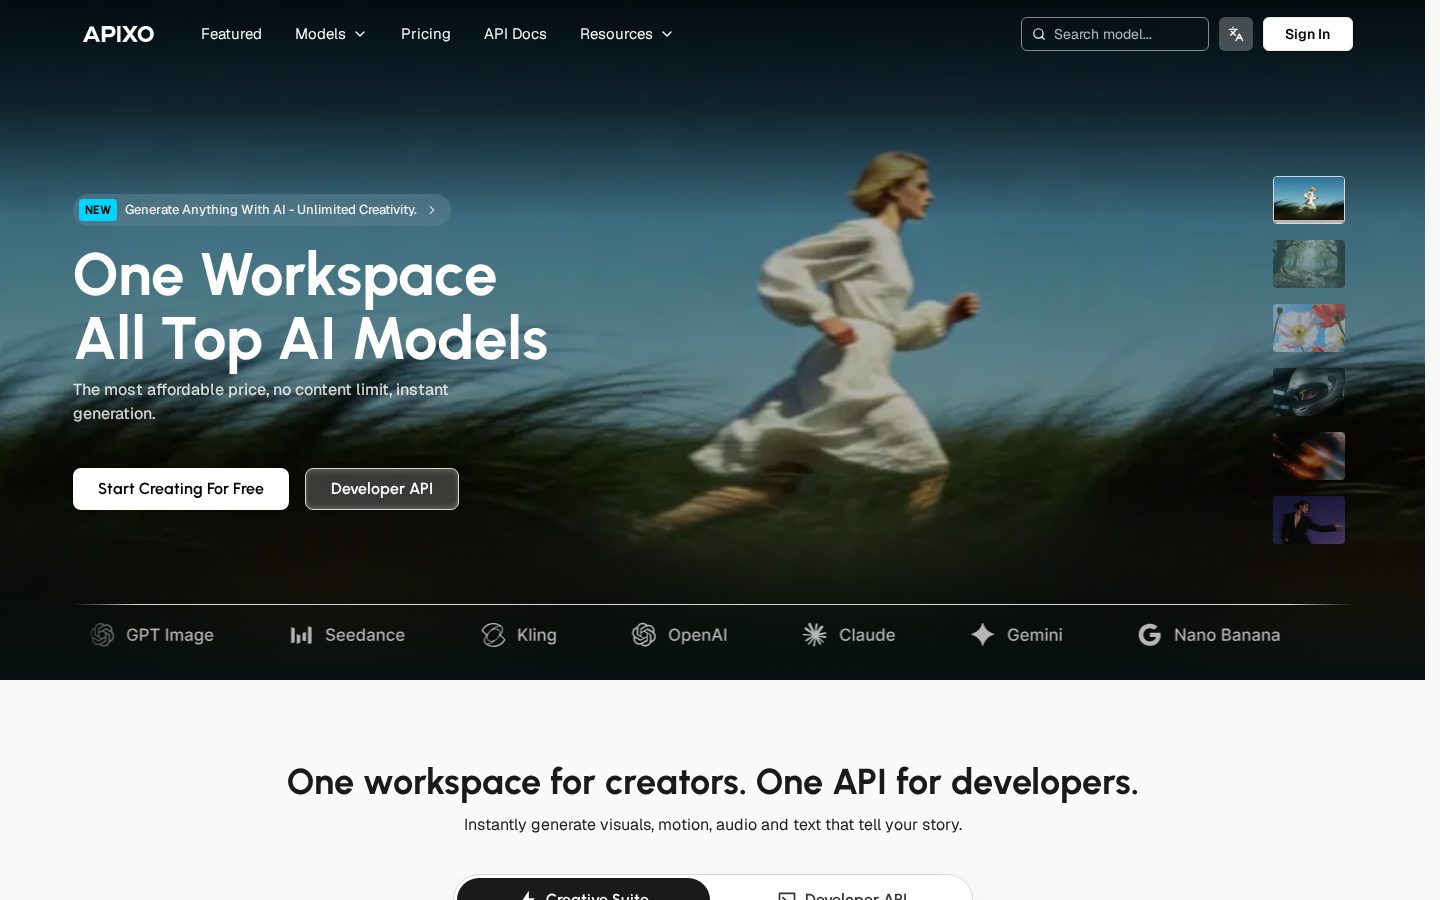
Task: Select the flowers thumbnail
Action: coord(1309,328)
